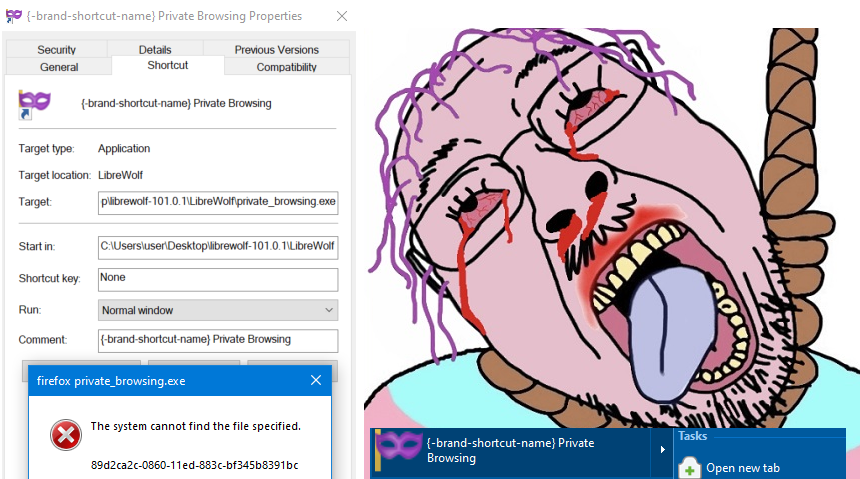Close the firefox private_browsing.exe error dialog
Image resolution: width=860 pixels, height=479 pixels.
pos(316,380)
